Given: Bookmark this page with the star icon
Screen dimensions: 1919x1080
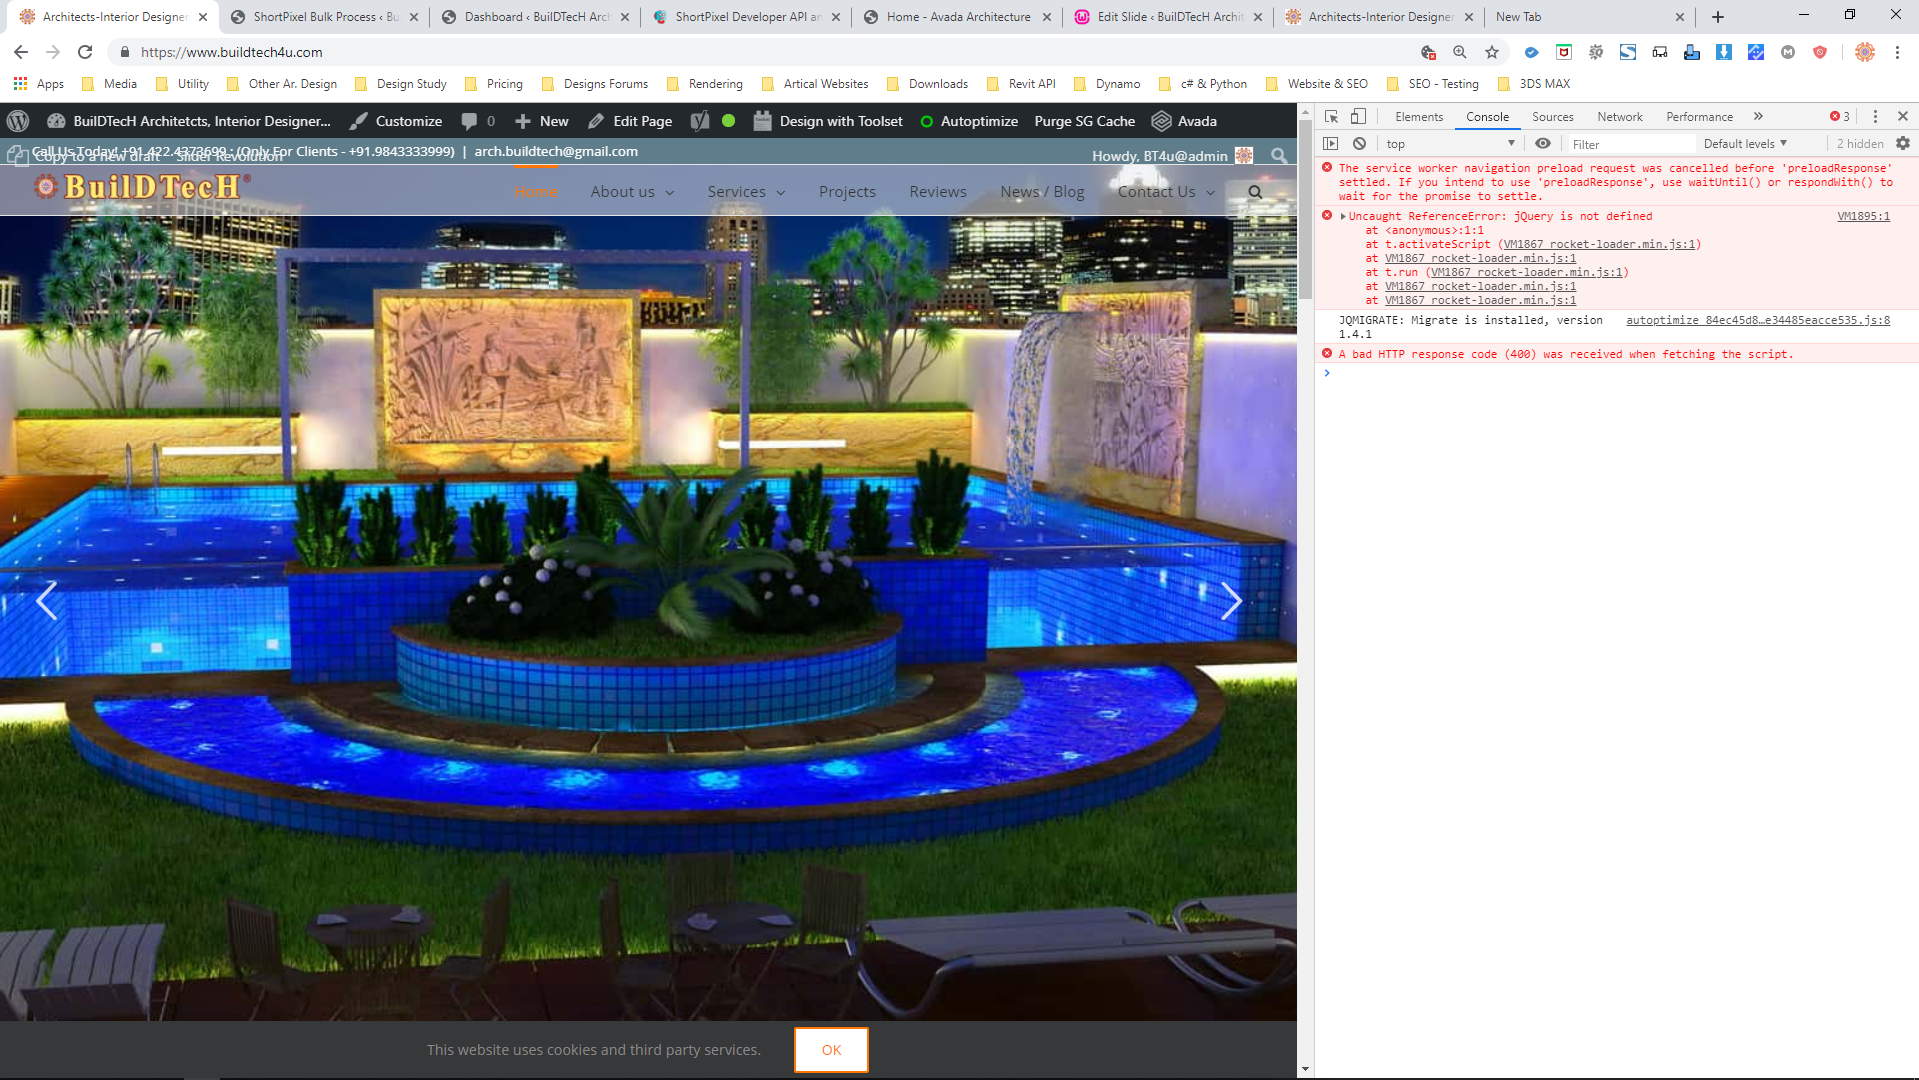Looking at the screenshot, I should (1492, 52).
